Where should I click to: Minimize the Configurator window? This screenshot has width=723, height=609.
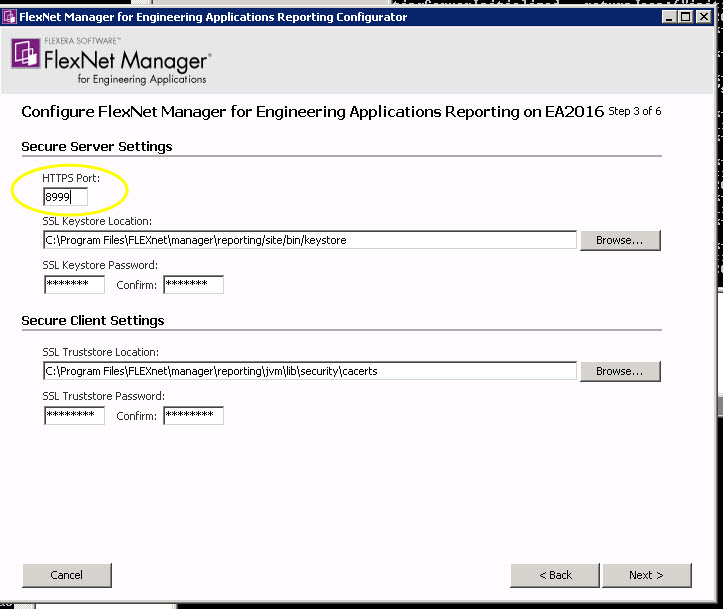[669, 17]
